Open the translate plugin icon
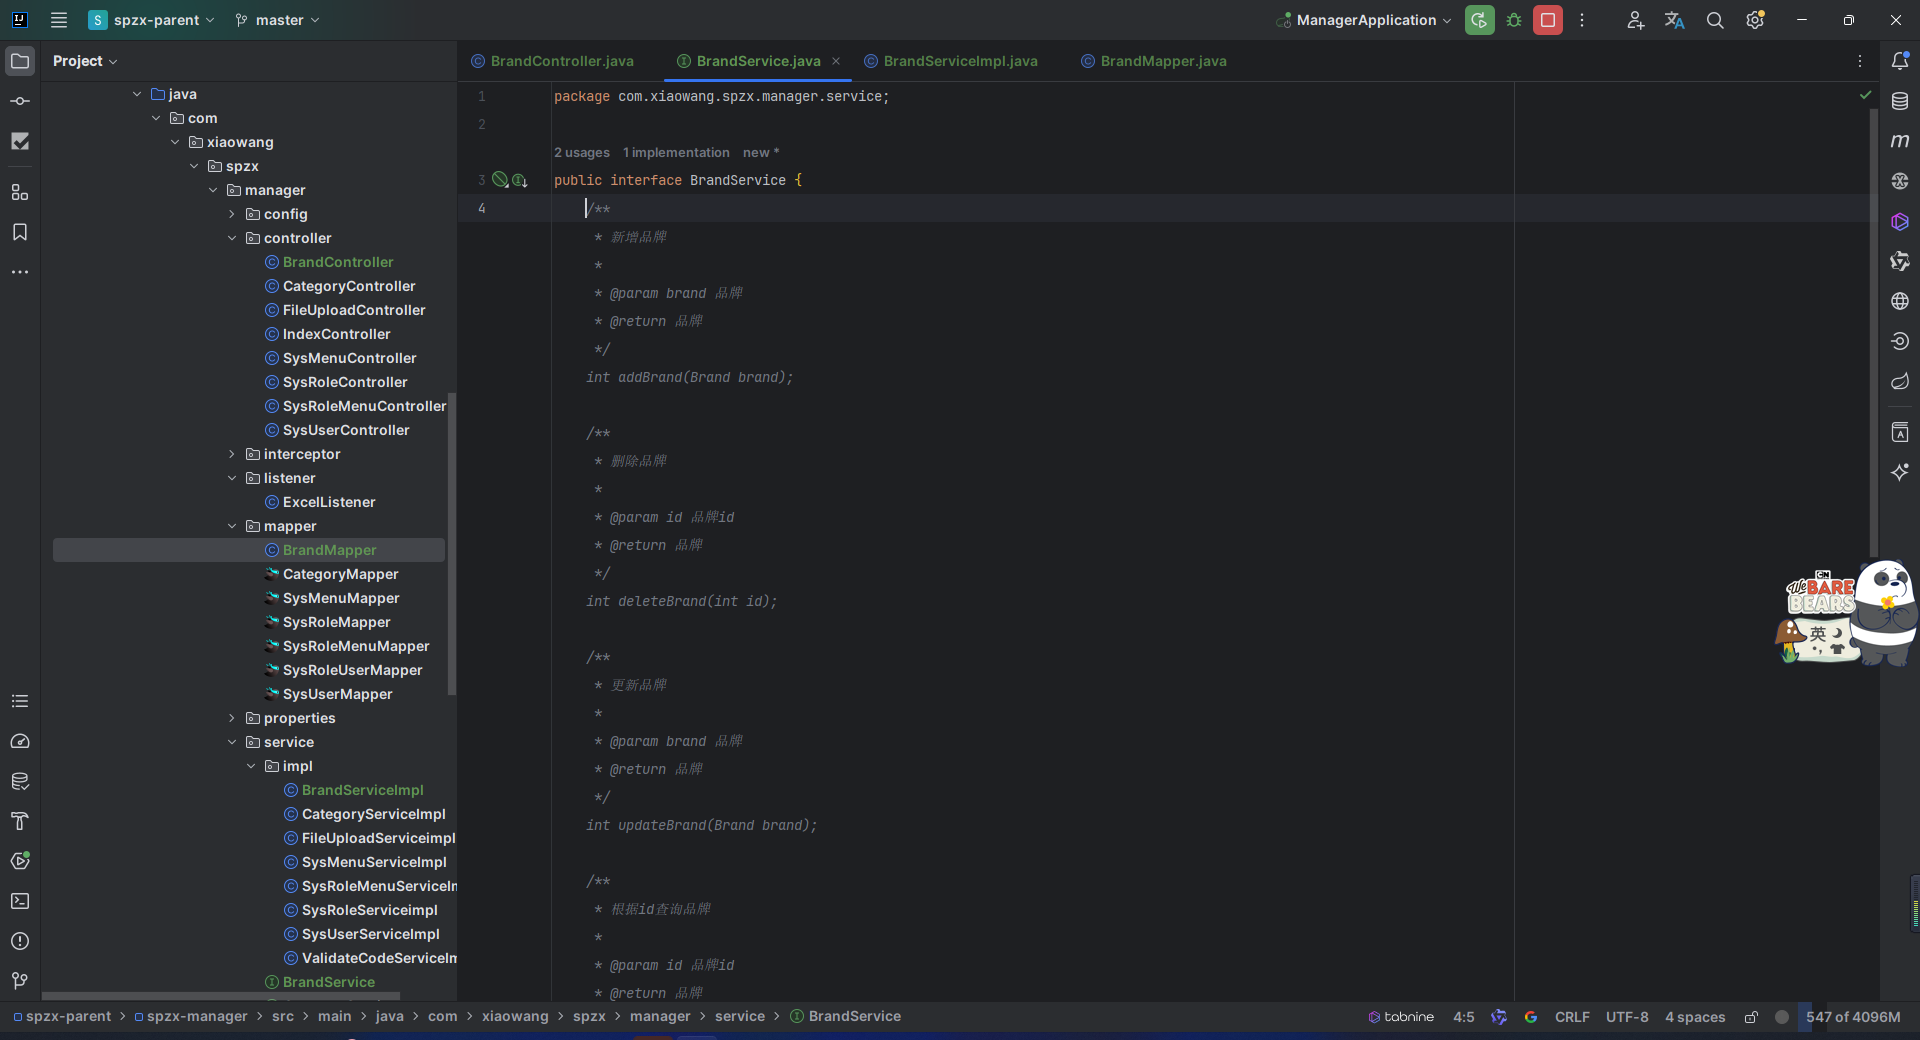 (x=1675, y=20)
